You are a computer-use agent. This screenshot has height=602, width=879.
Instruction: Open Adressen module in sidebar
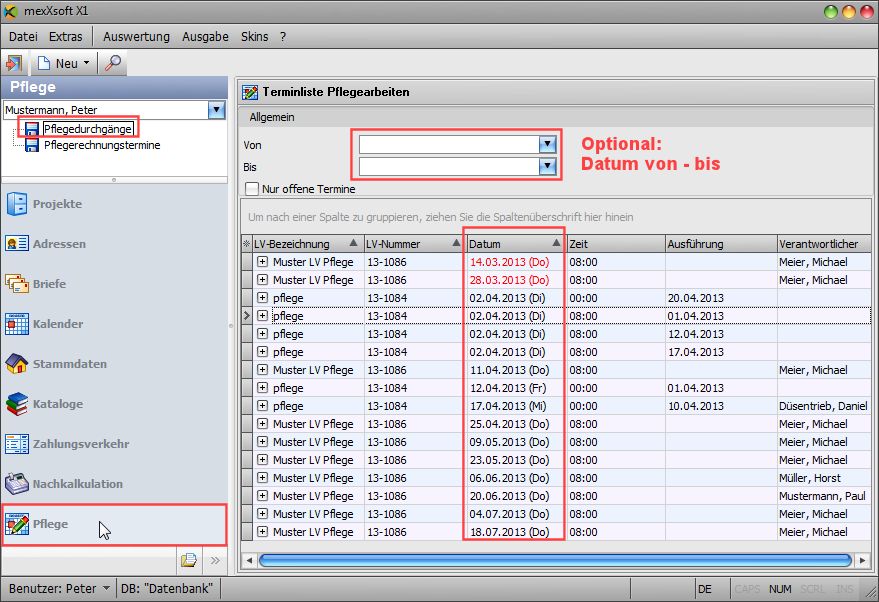coord(114,244)
